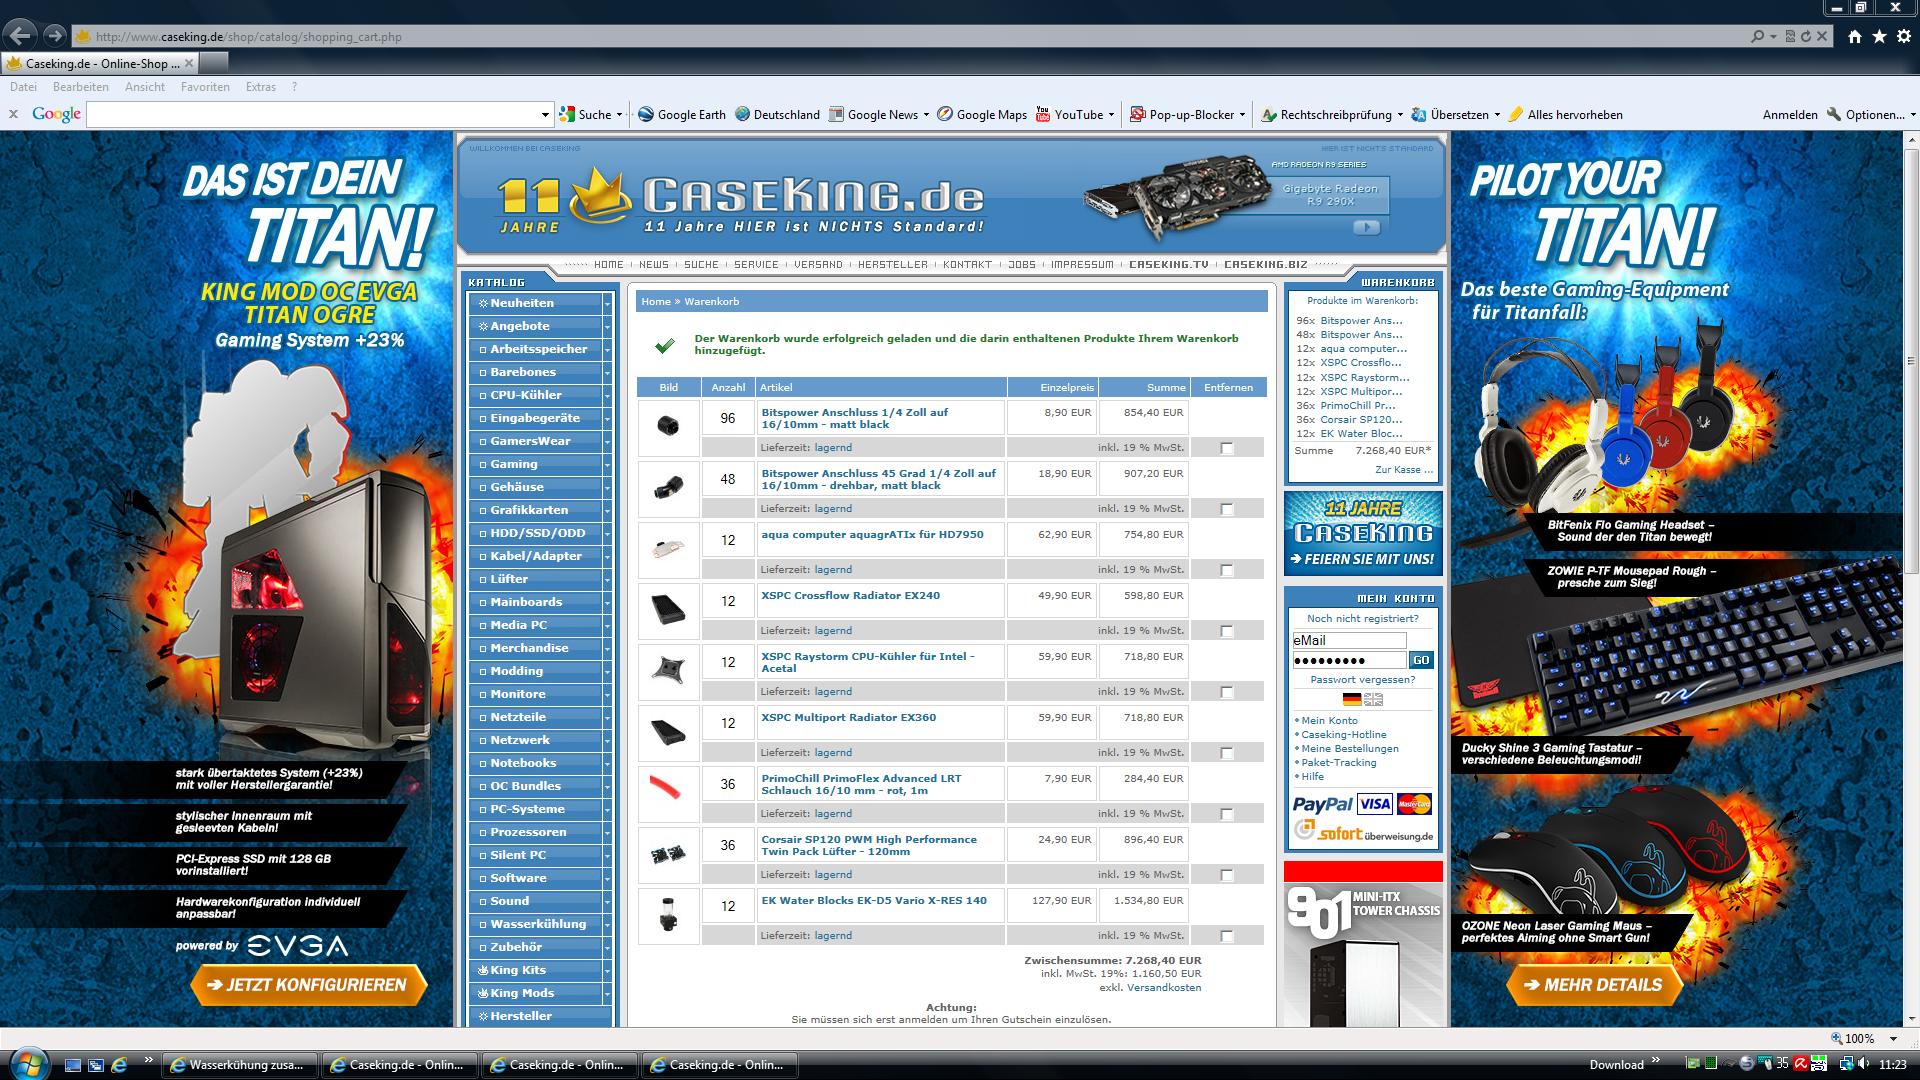Select the German flag language icon
The height and width of the screenshot is (1080, 1920).
pyautogui.click(x=1352, y=699)
